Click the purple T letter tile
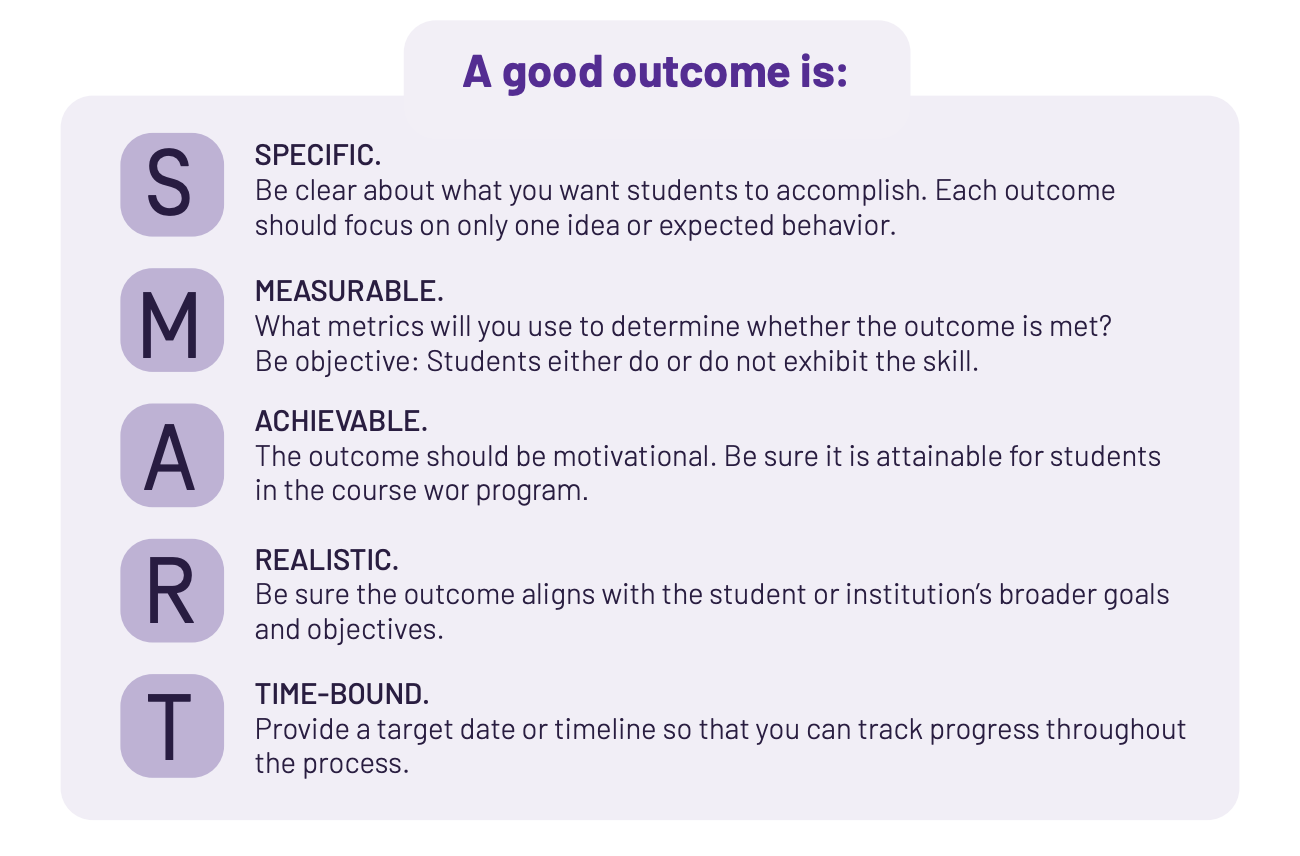1300x856 pixels. (172, 725)
